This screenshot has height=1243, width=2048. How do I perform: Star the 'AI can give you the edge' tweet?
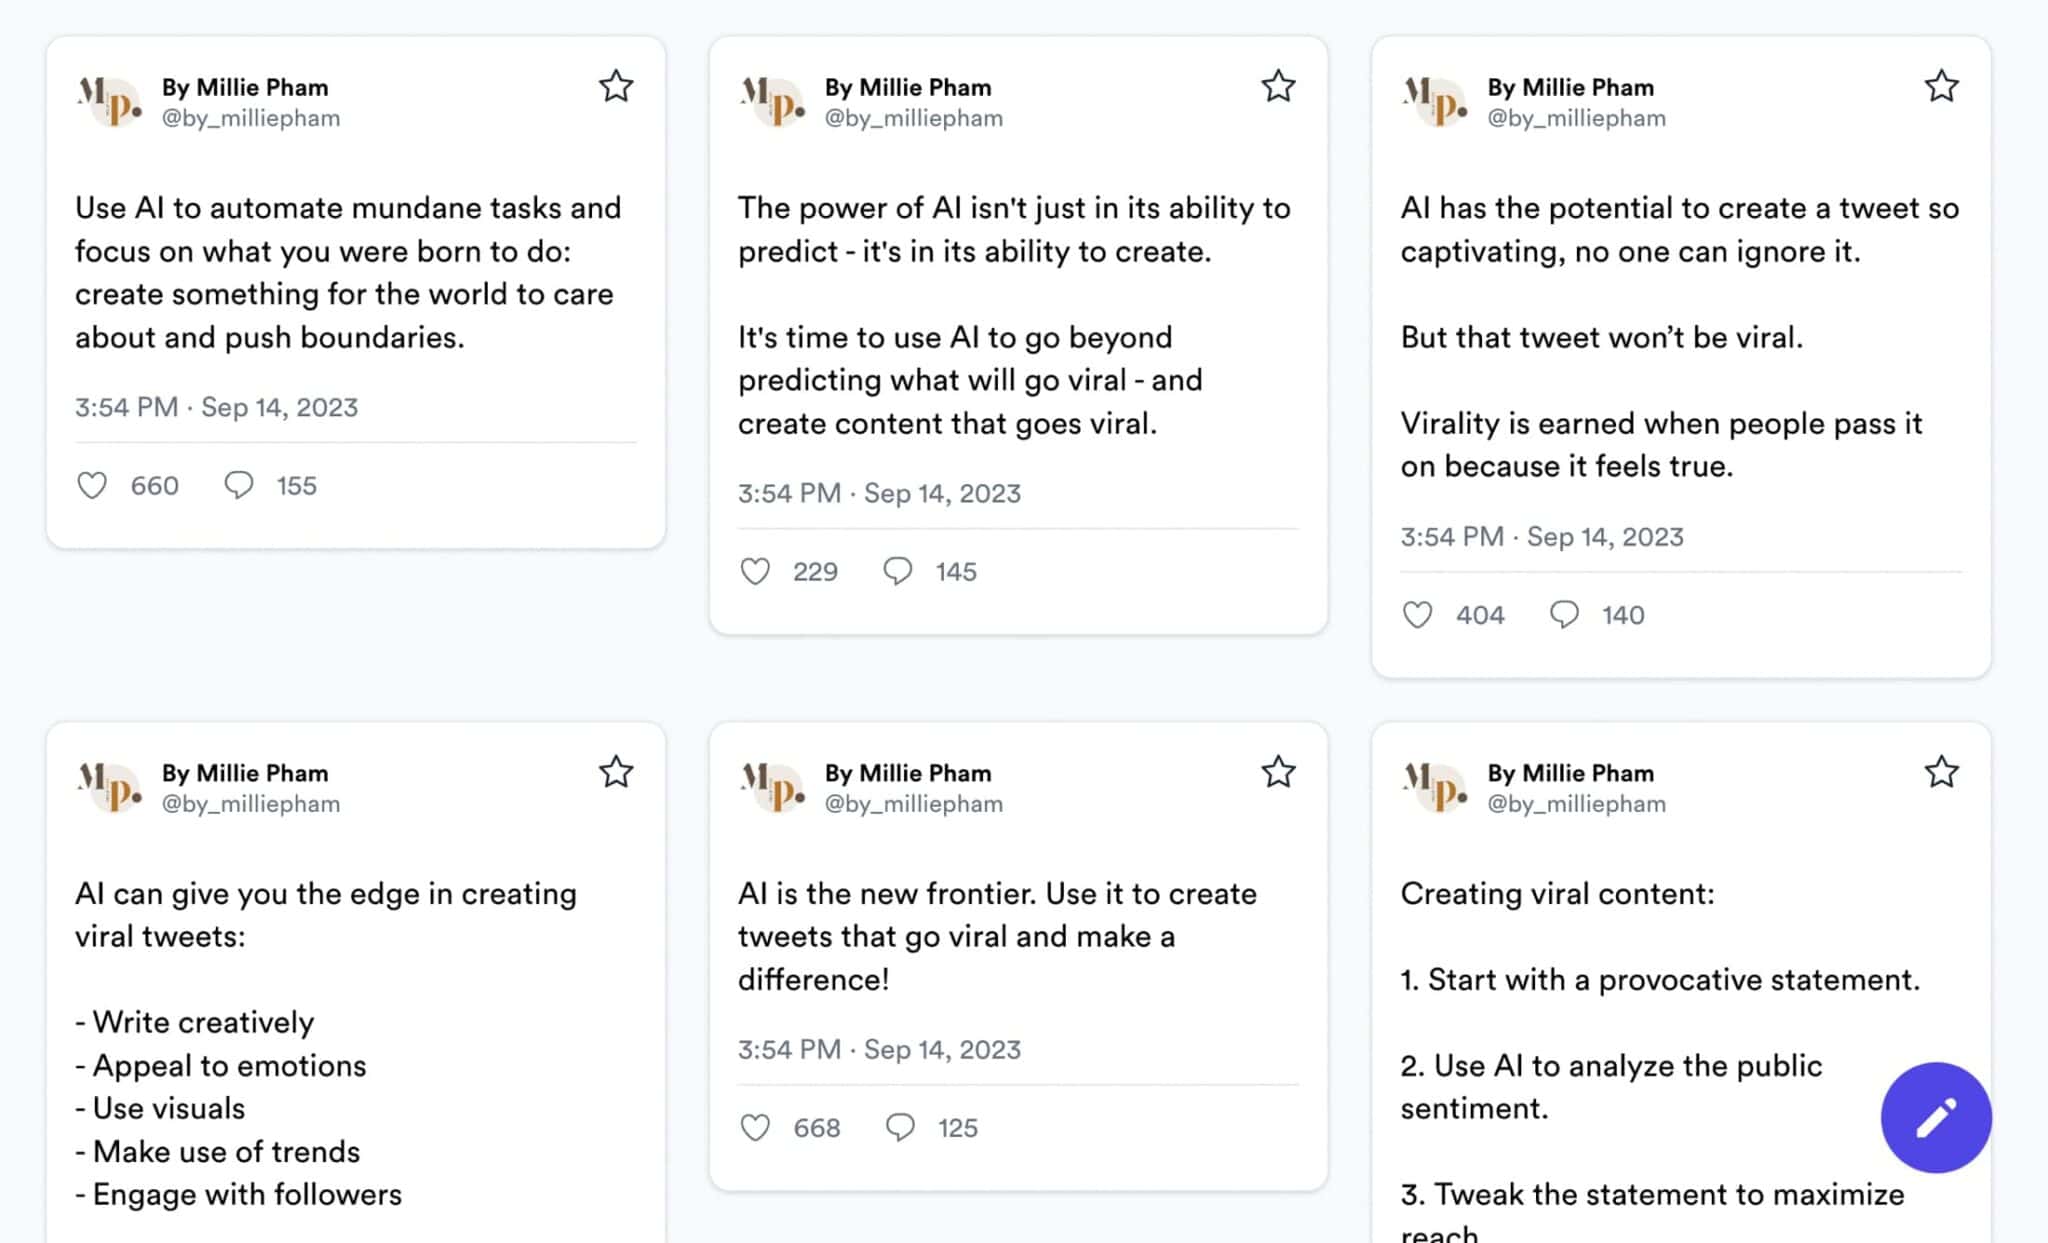[x=617, y=772]
